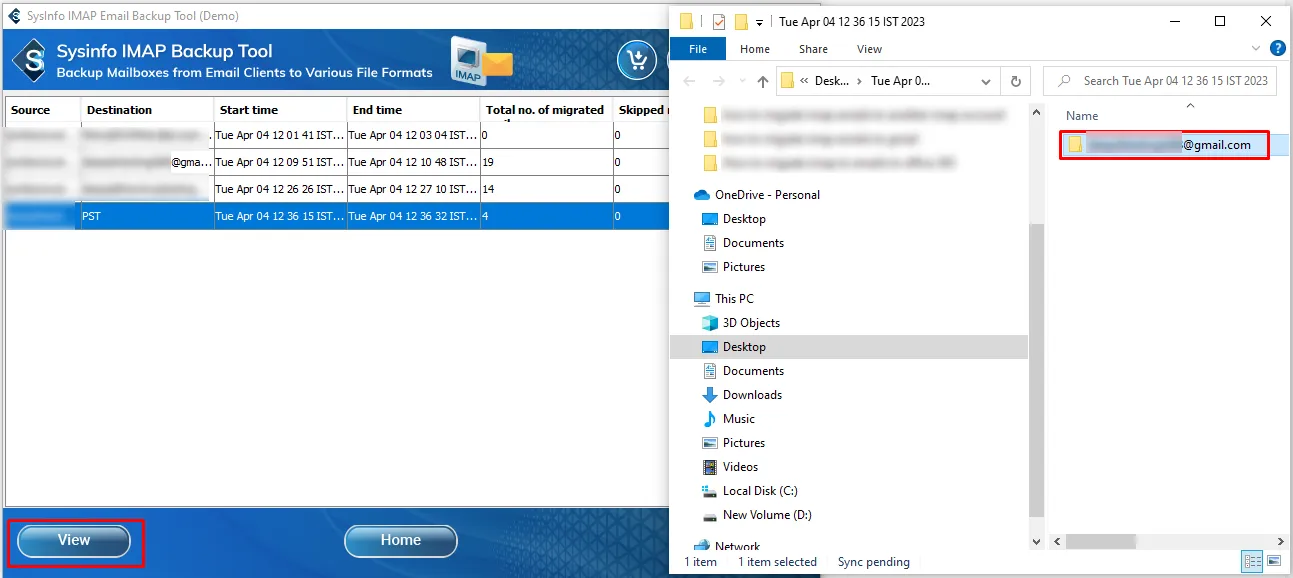Click the New Folder icon in quick access toolbar
The height and width of the screenshot is (578, 1293).
[740, 21]
